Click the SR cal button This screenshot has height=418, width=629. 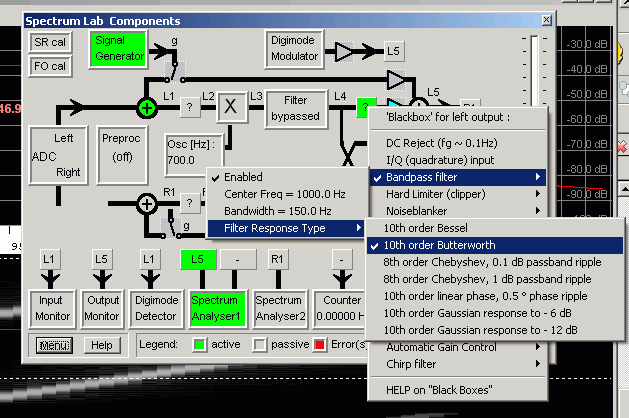[50, 42]
